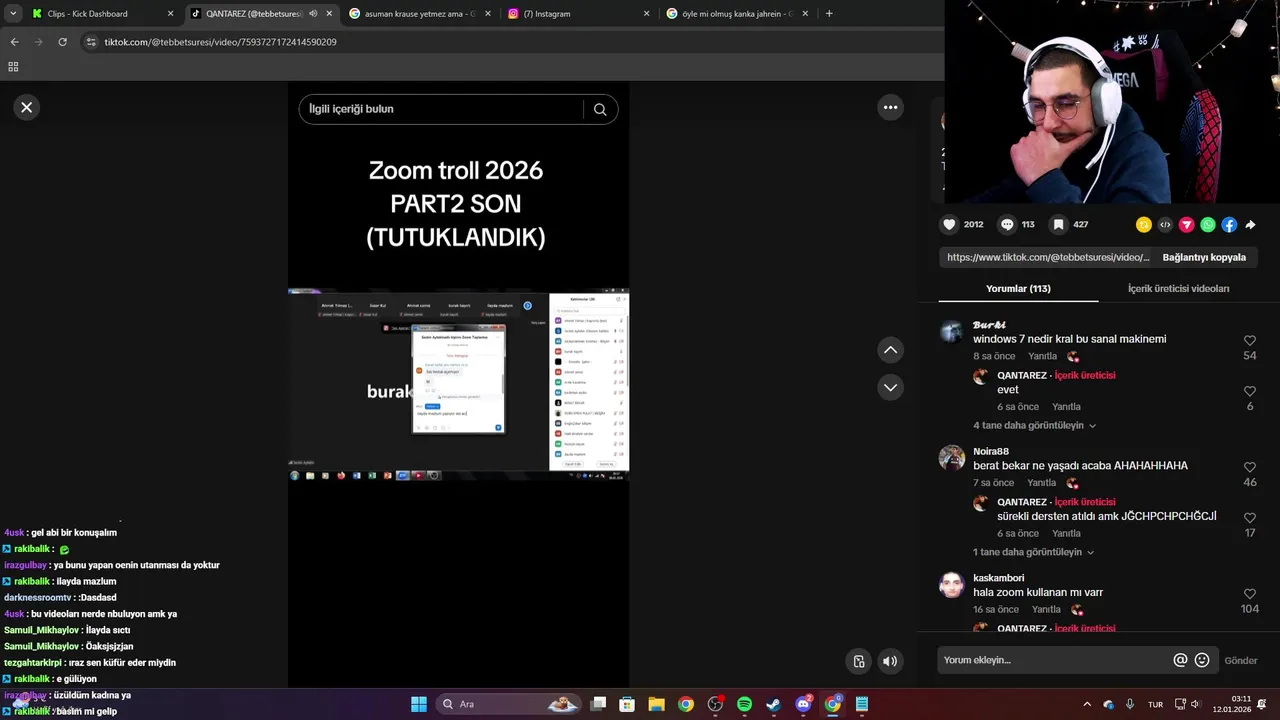The height and width of the screenshot is (720, 1280).
Task: Open Discord from the taskbar
Action: click(x=803, y=704)
